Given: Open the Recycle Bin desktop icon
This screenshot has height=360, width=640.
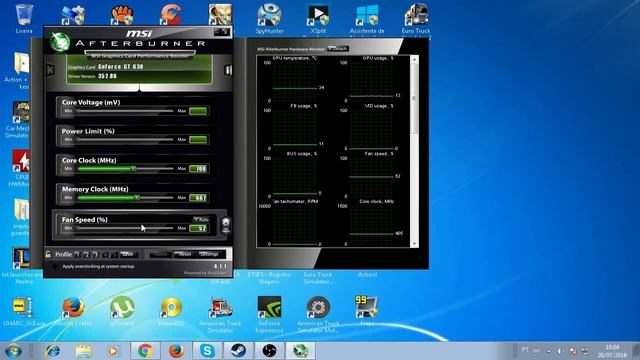Looking at the screenshot, I should [x=24, y=18].
